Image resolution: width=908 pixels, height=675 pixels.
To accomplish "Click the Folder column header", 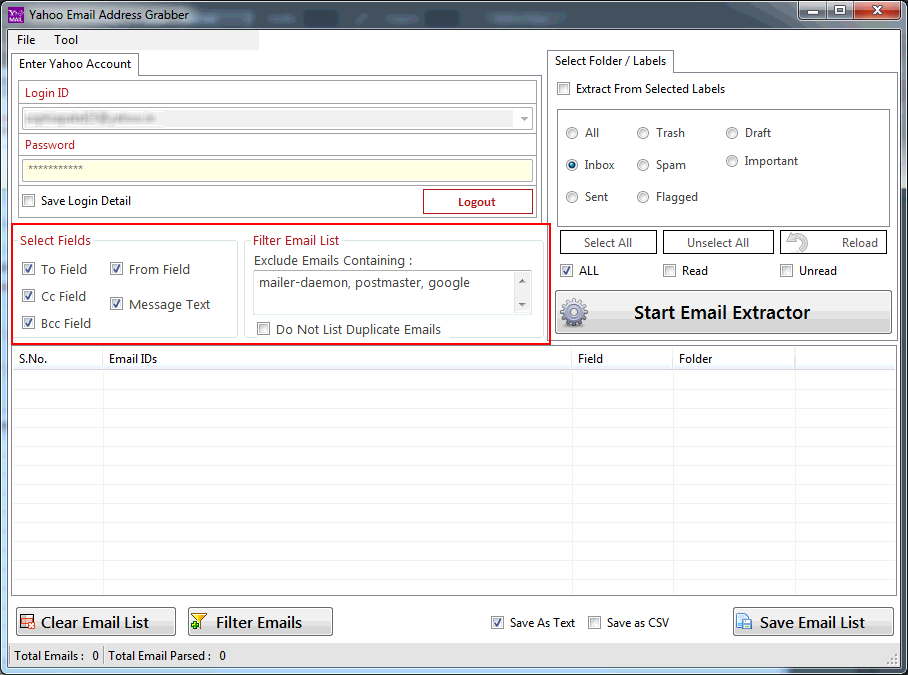I will pos(734,359).
